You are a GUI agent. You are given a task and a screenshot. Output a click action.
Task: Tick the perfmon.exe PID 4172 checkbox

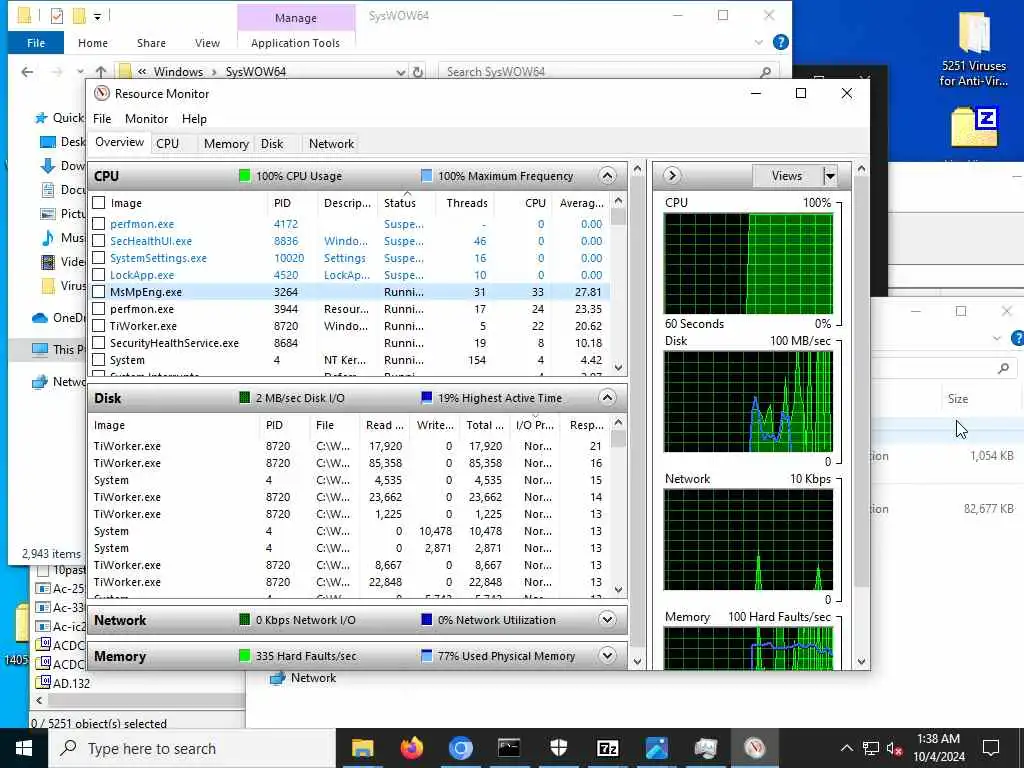tap(99, 224)
